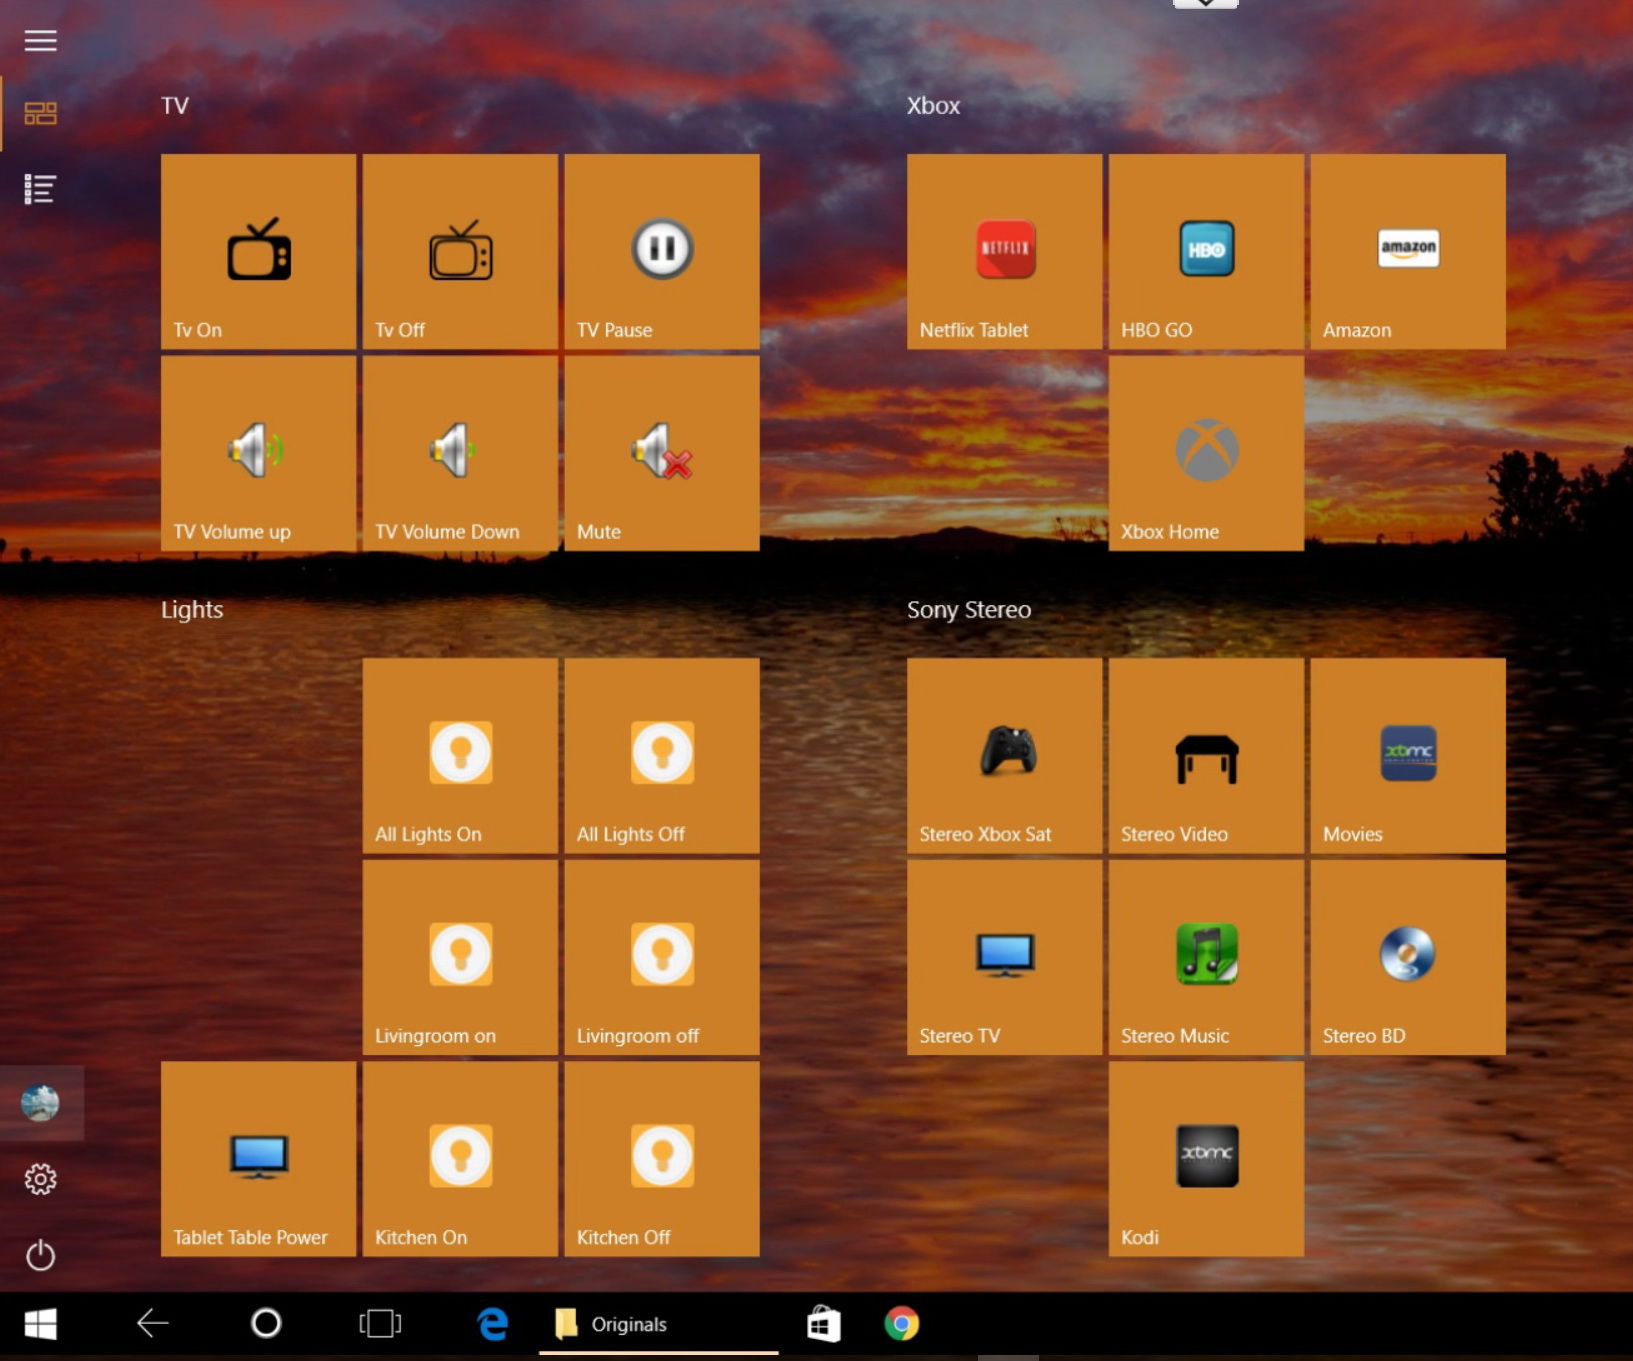Viewport: 1633px width, 1361px height.
Task: Switch to list view in the sidebar
Action: pyautogui.click(x=40, y=188)
